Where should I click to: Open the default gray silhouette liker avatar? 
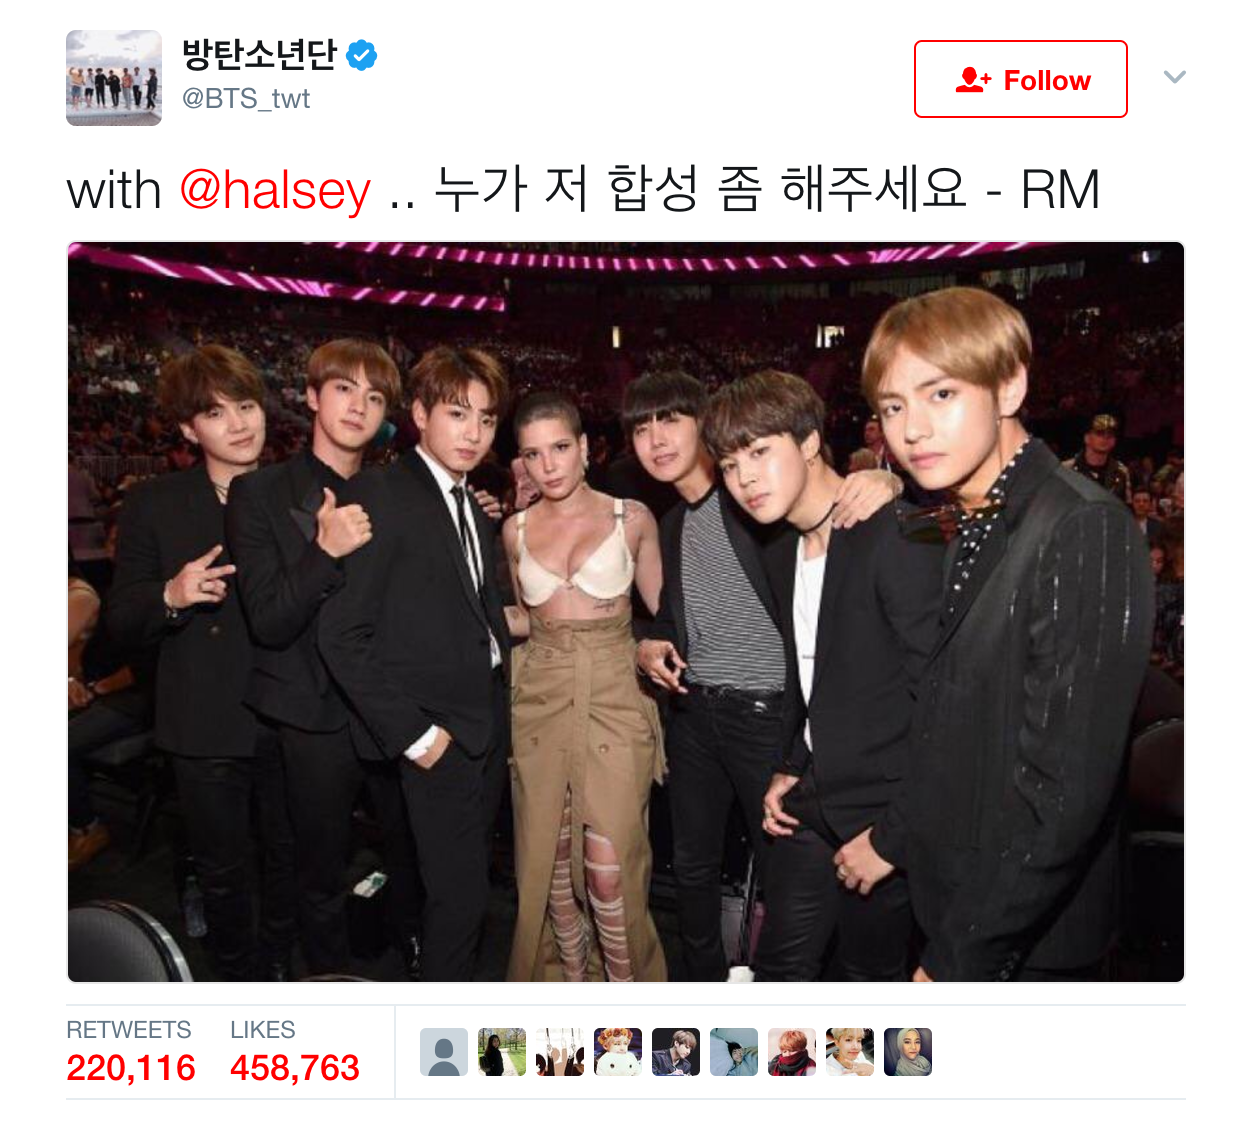pos(444,1052)
